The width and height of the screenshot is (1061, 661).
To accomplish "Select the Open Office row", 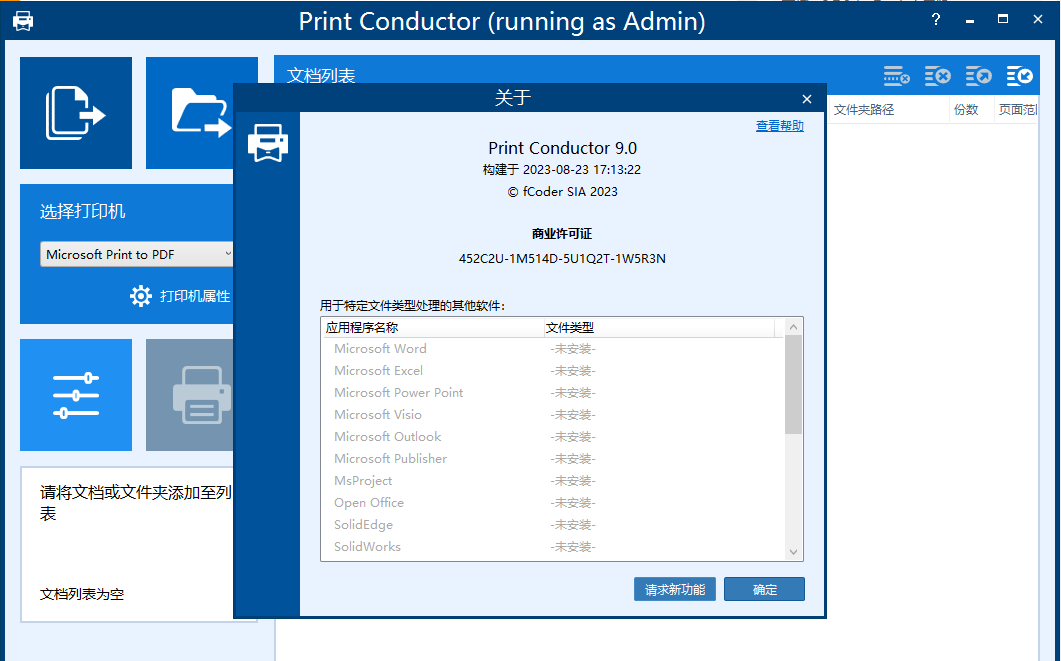I will point(553,503).
